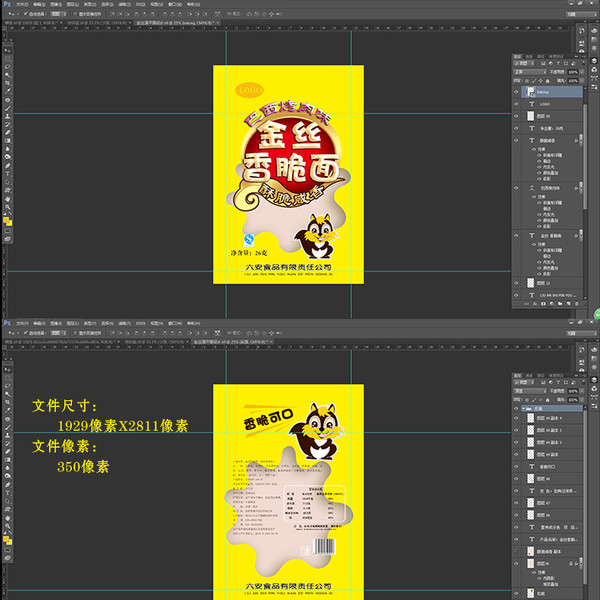Toggle auto-select checkbox in lower options bar

click(26, 333)
